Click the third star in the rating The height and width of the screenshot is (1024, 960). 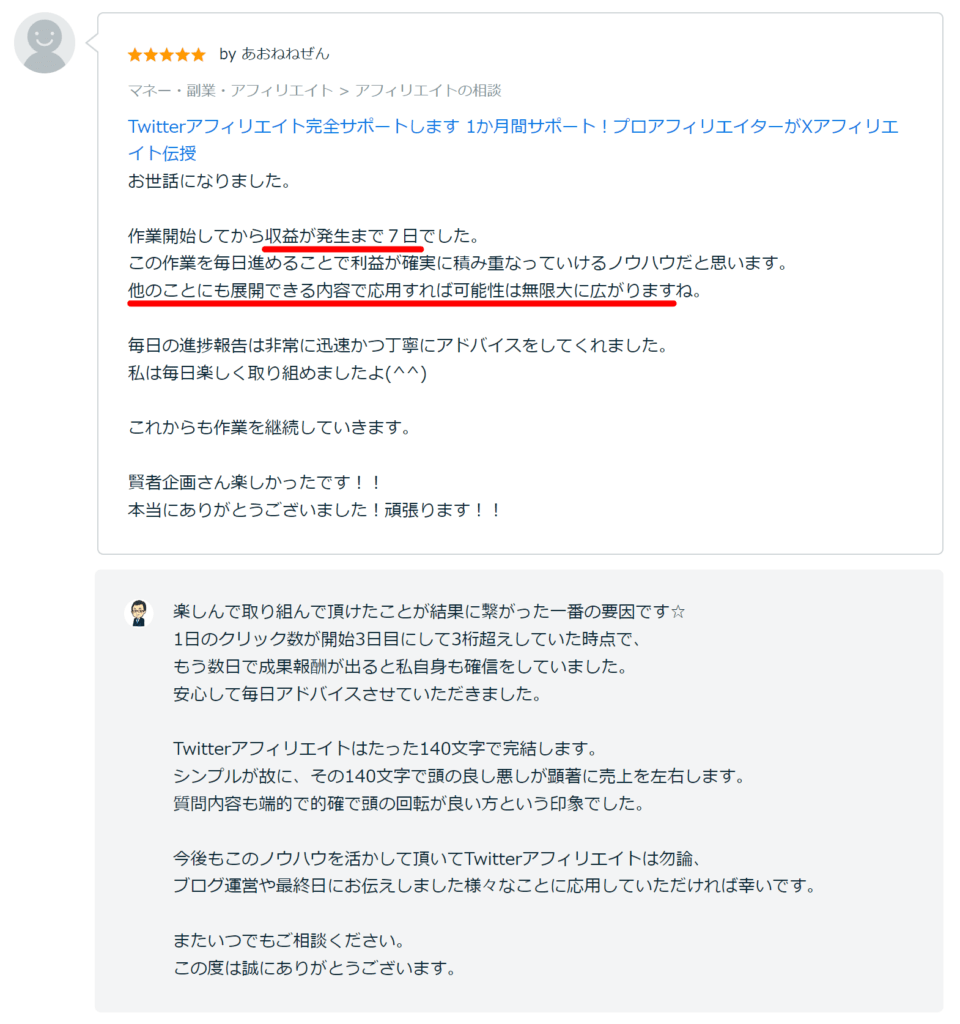click(165, 56)
